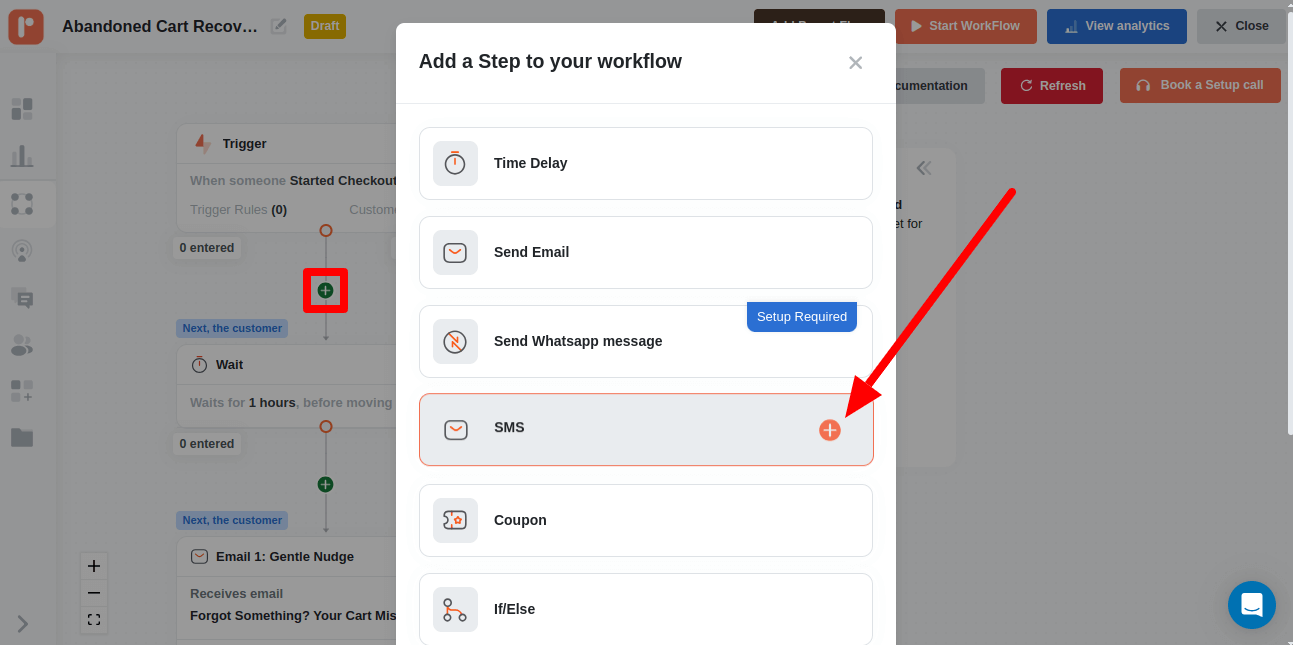Viewport: 1293px width, 645px height.
Task: Open View analytics
Action: pos(1117,26)
